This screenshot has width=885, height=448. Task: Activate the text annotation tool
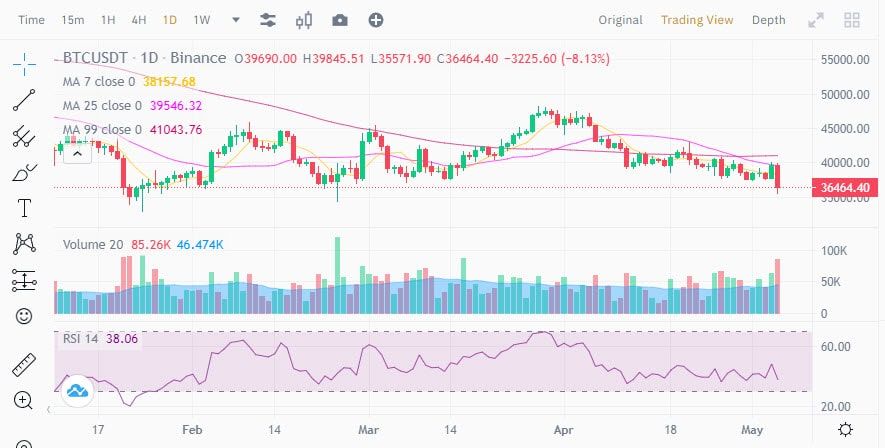[24, 208]
